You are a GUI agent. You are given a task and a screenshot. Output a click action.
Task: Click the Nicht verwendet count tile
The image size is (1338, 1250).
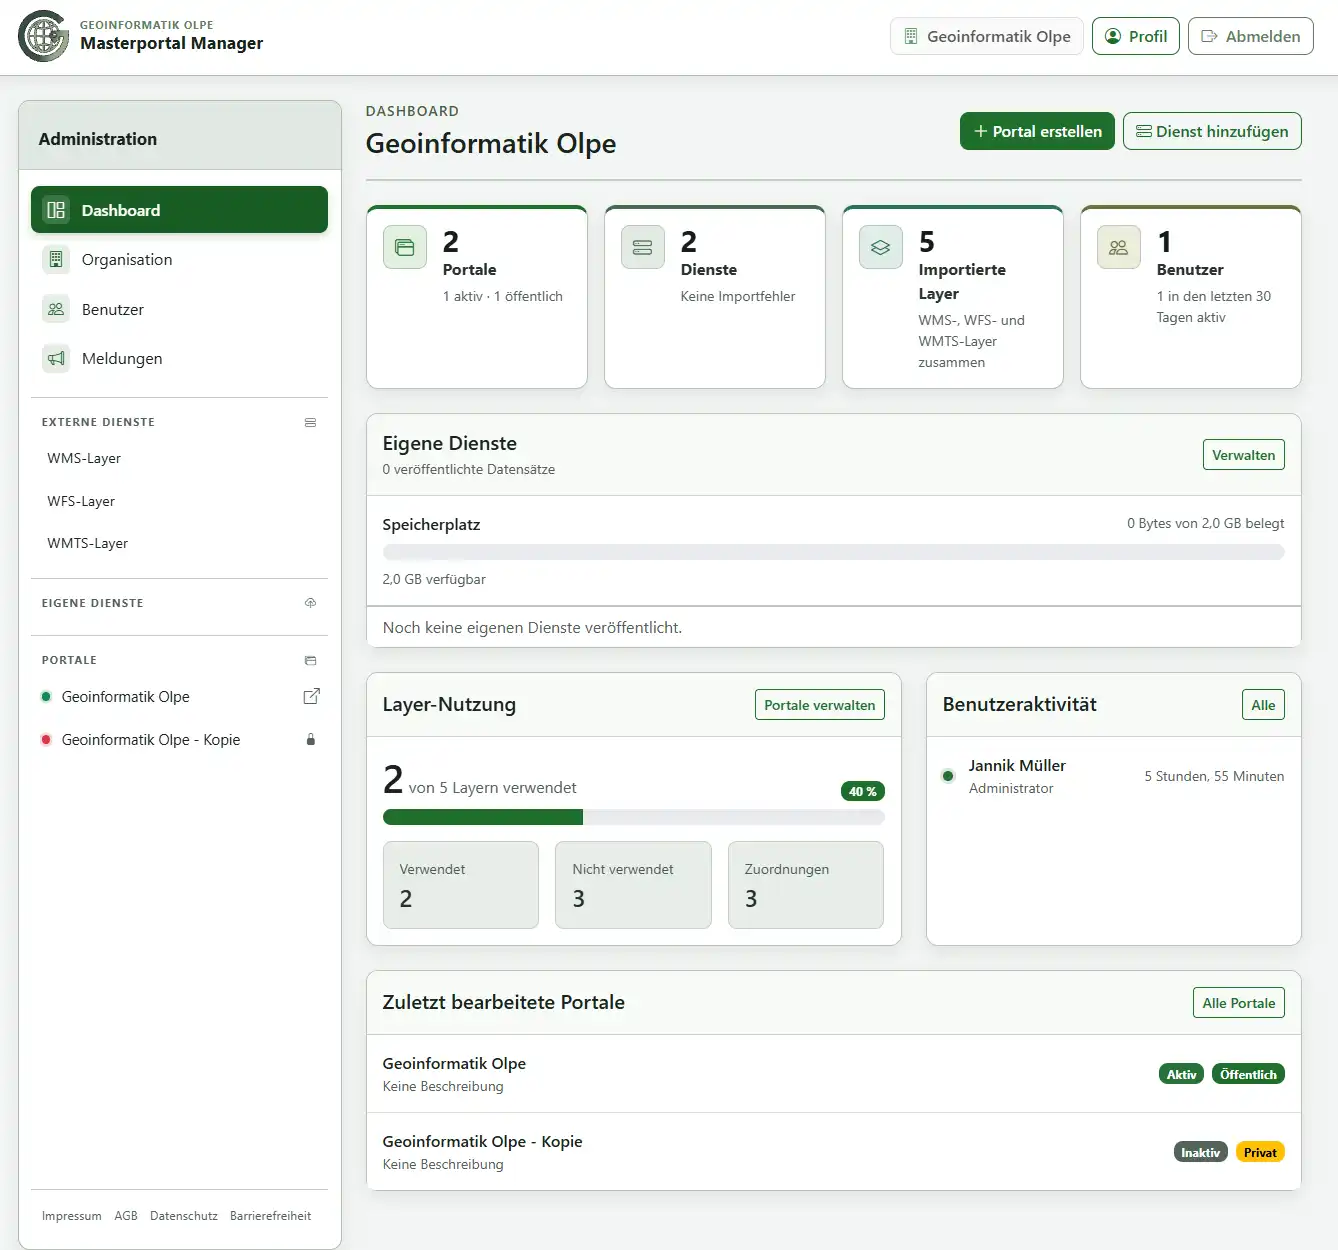pos(633,885)
